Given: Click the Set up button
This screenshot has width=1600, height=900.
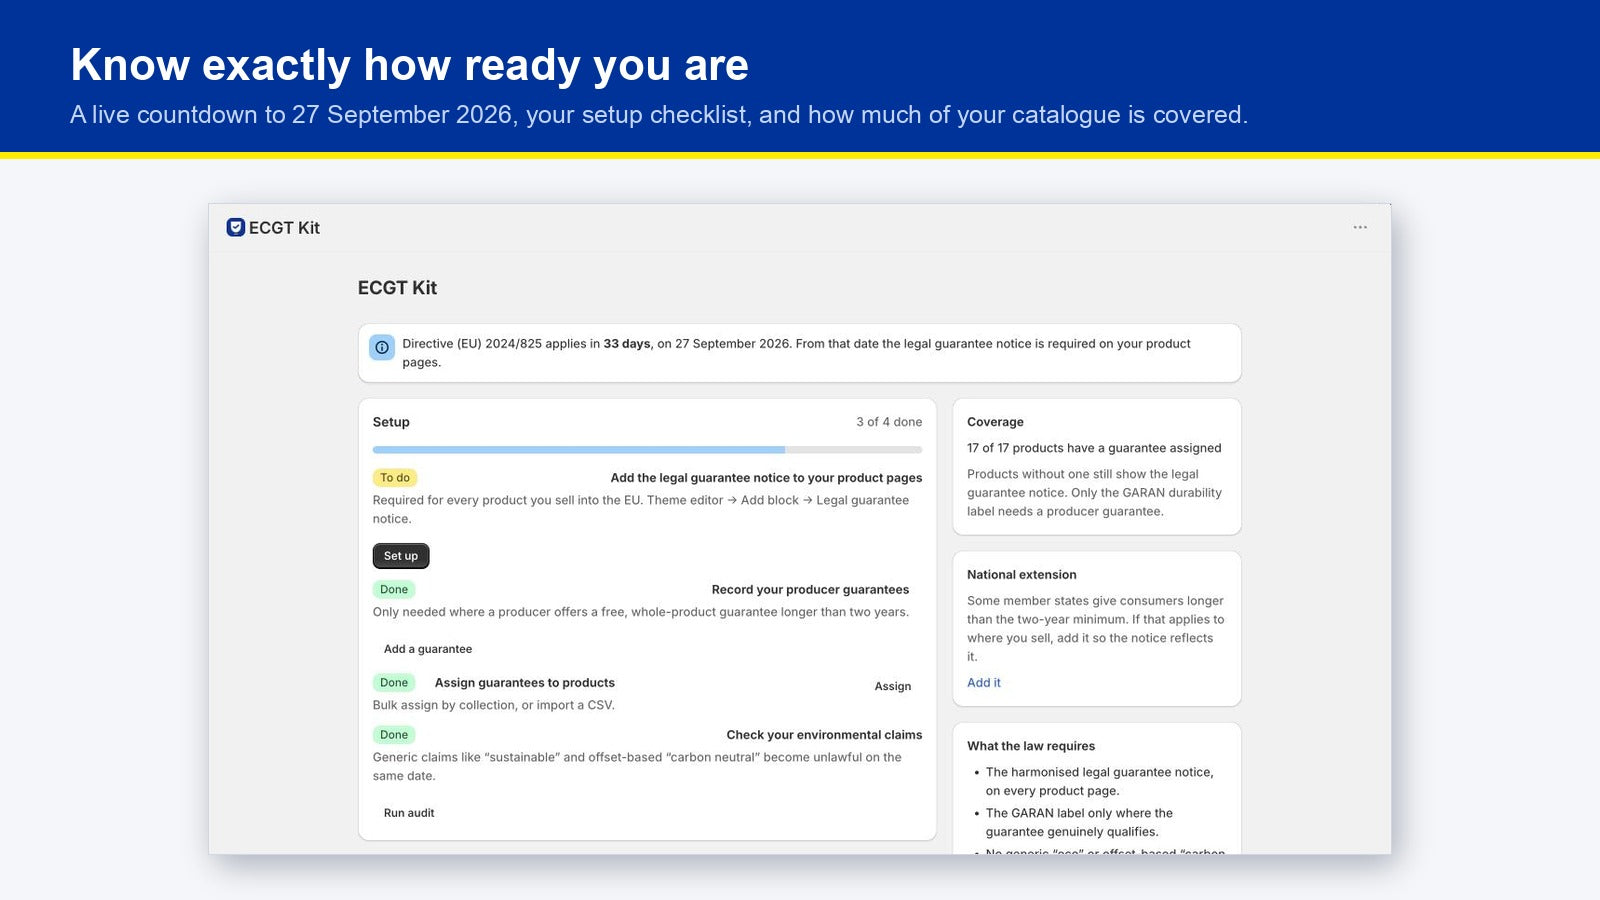Looking at the screenshot, I should click(401, 556).
